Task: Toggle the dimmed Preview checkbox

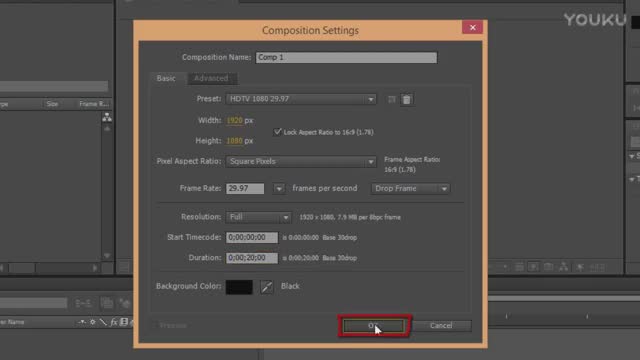Action: [155, 325]
